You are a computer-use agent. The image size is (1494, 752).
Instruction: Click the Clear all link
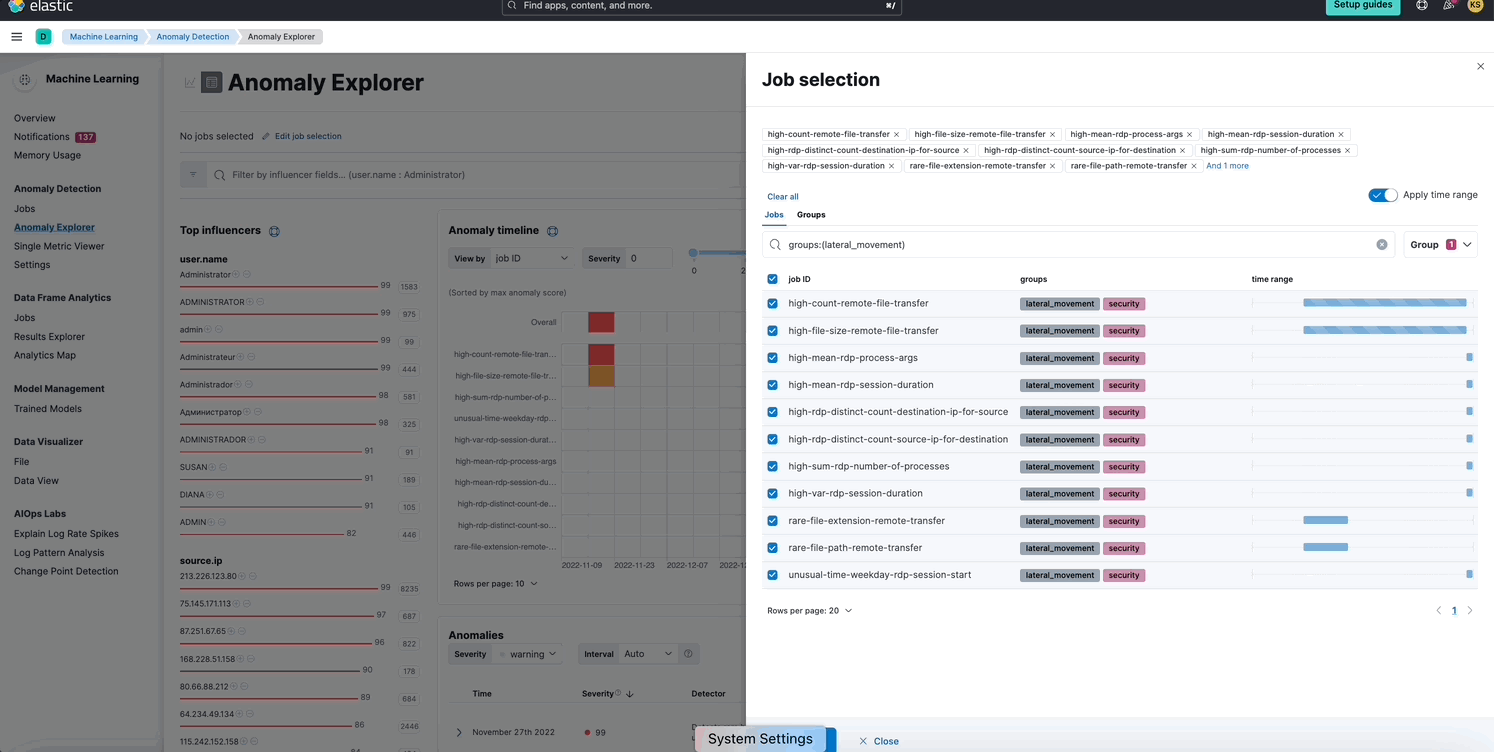[x=782, y=197]
